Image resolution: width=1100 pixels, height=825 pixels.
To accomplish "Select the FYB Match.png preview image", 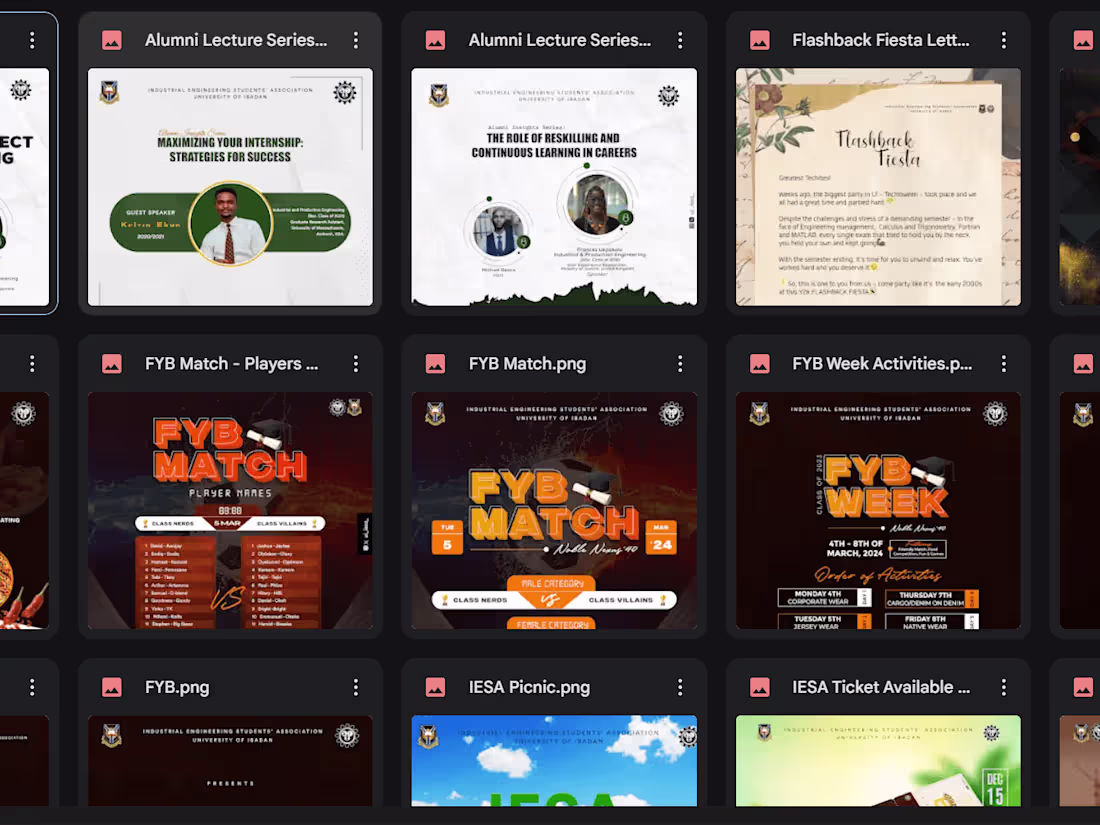I will pyautogui.click(x=554, y=510).
